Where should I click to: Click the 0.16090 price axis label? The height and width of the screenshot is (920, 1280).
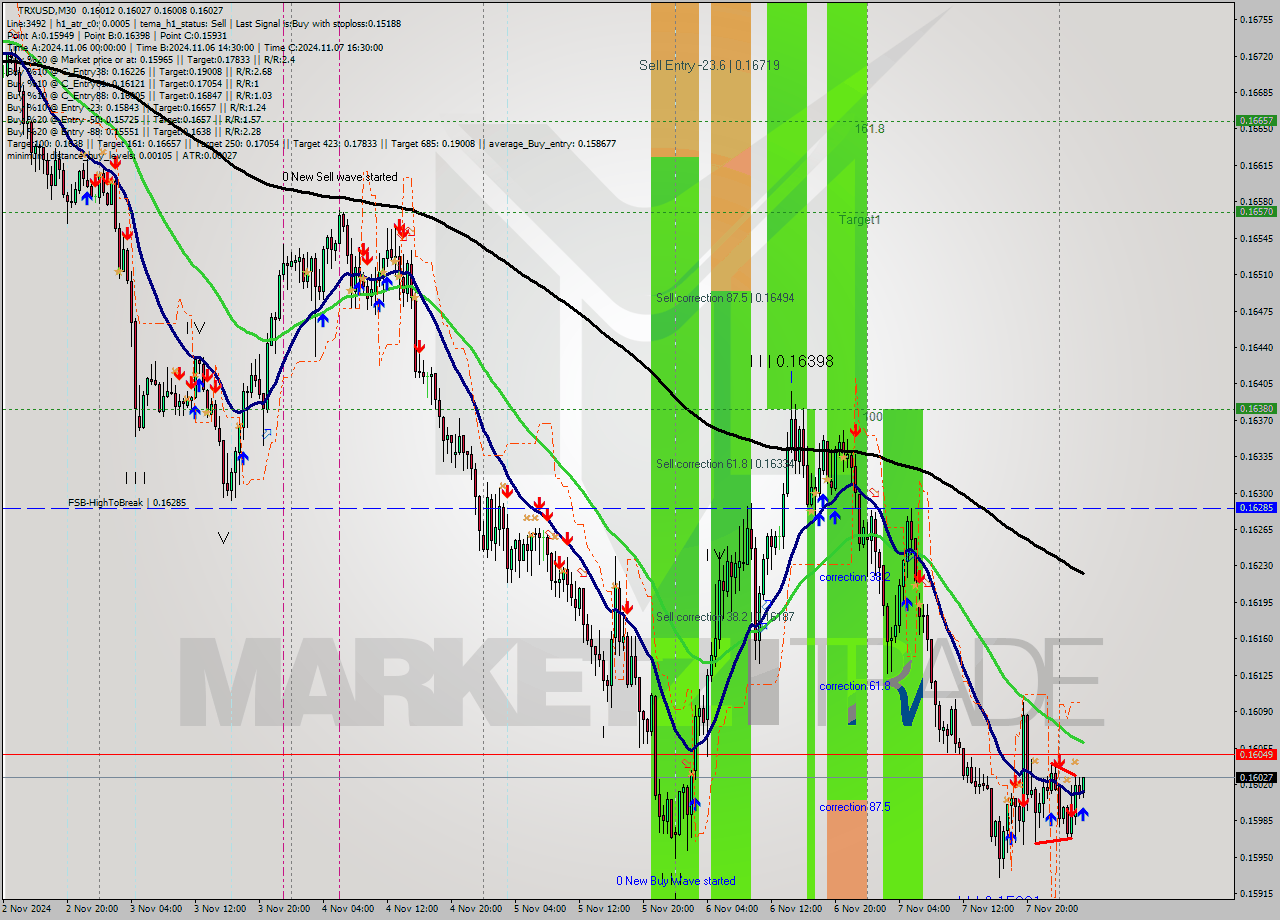[x=1256, y=711]
